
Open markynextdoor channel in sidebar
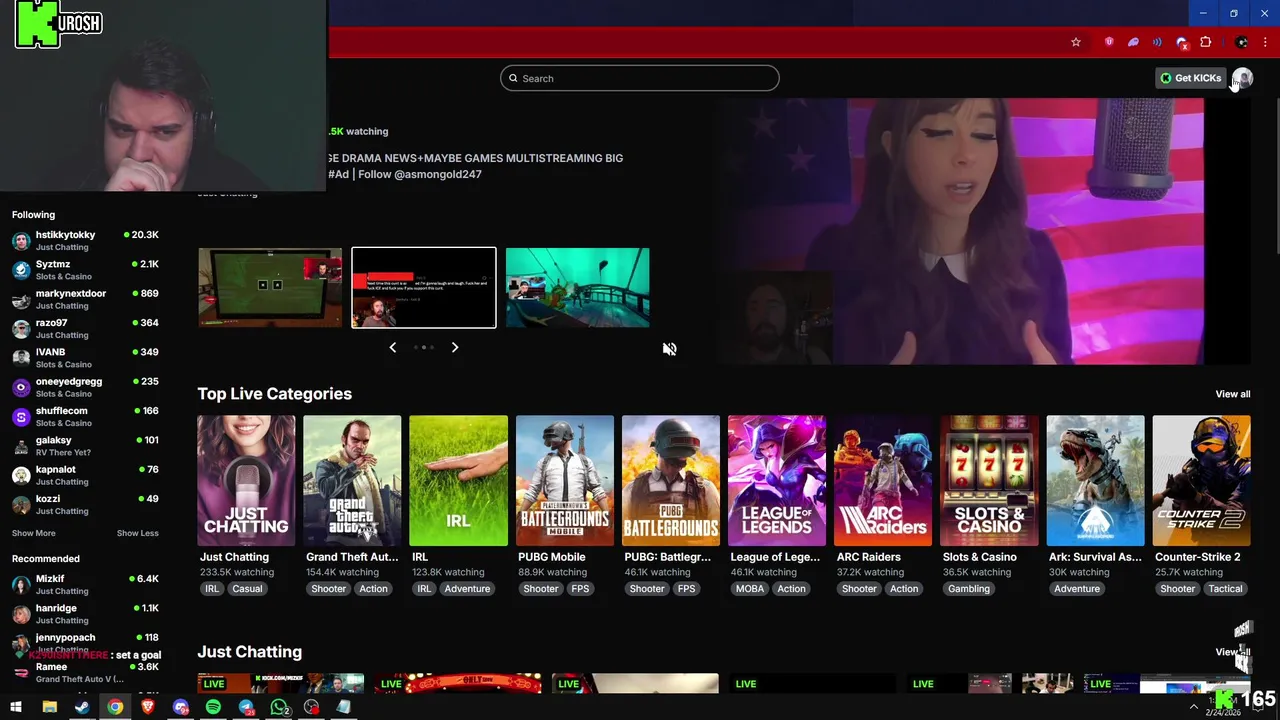(85, 299)
